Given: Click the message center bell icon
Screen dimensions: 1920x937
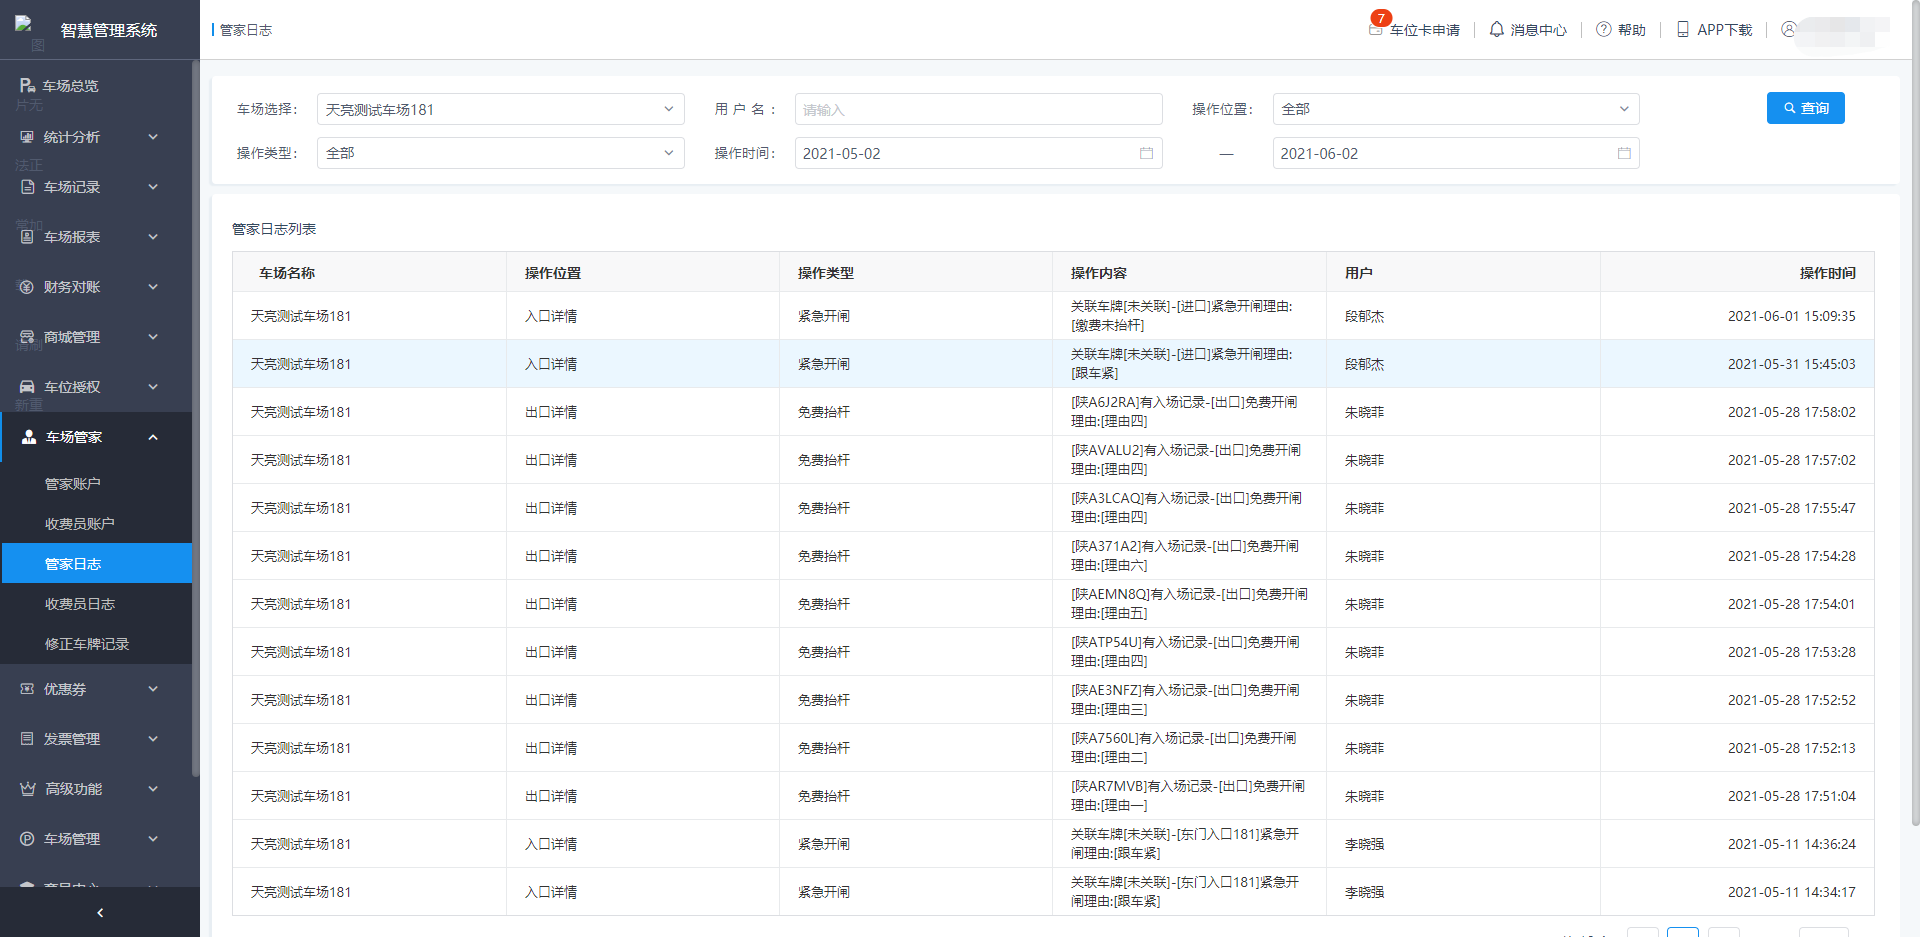Looking at the screenshot, I should 1496,30.
